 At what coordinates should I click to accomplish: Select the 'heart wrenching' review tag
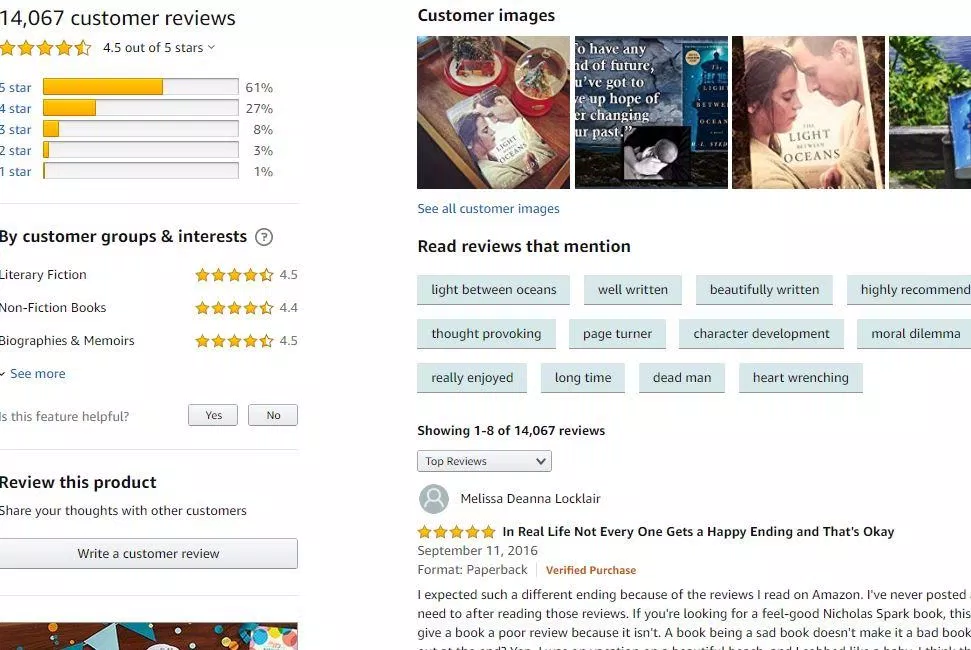(x=800, y=378)
